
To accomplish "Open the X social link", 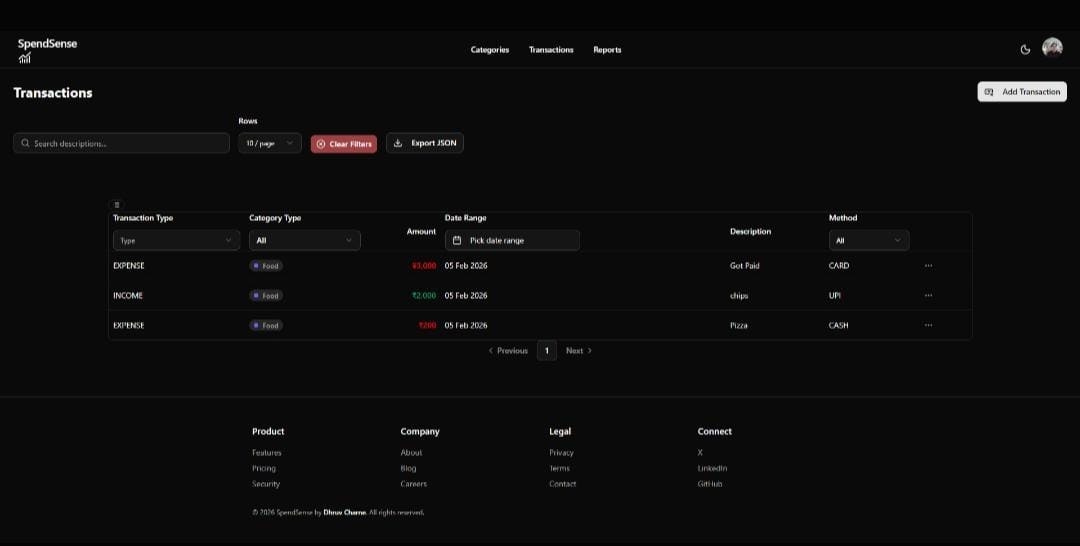I will pyautogui.click(x=700, y=452).
